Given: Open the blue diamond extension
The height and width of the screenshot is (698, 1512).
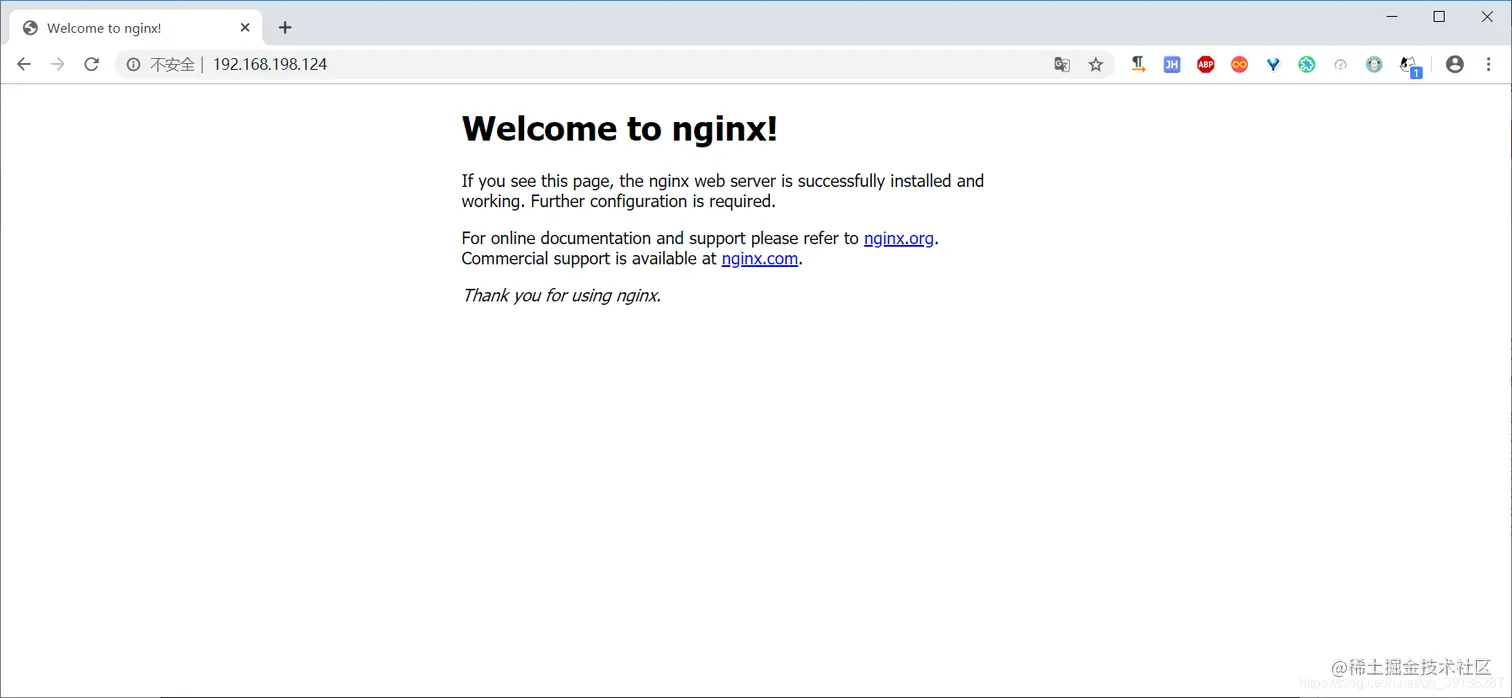Looking at the screenshot, I should [x=1273, y=64].
